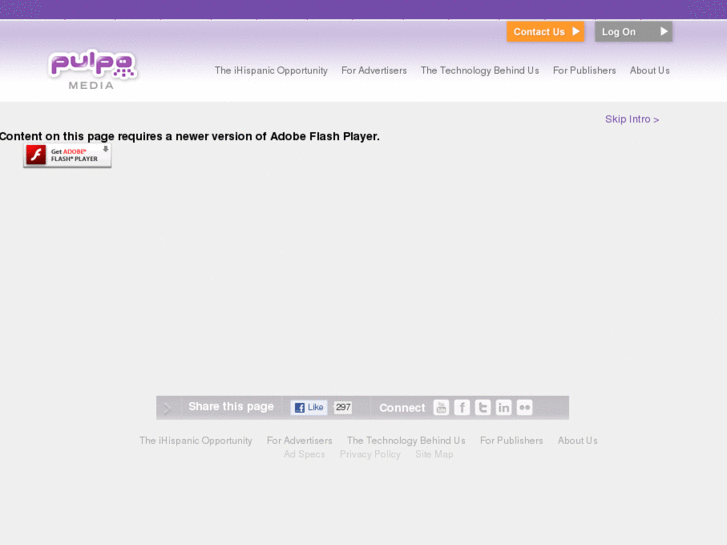Viewport: 727px width, 545px height.
Task: Open the Ad Specs footer link
Action: (x=304, y=454)
